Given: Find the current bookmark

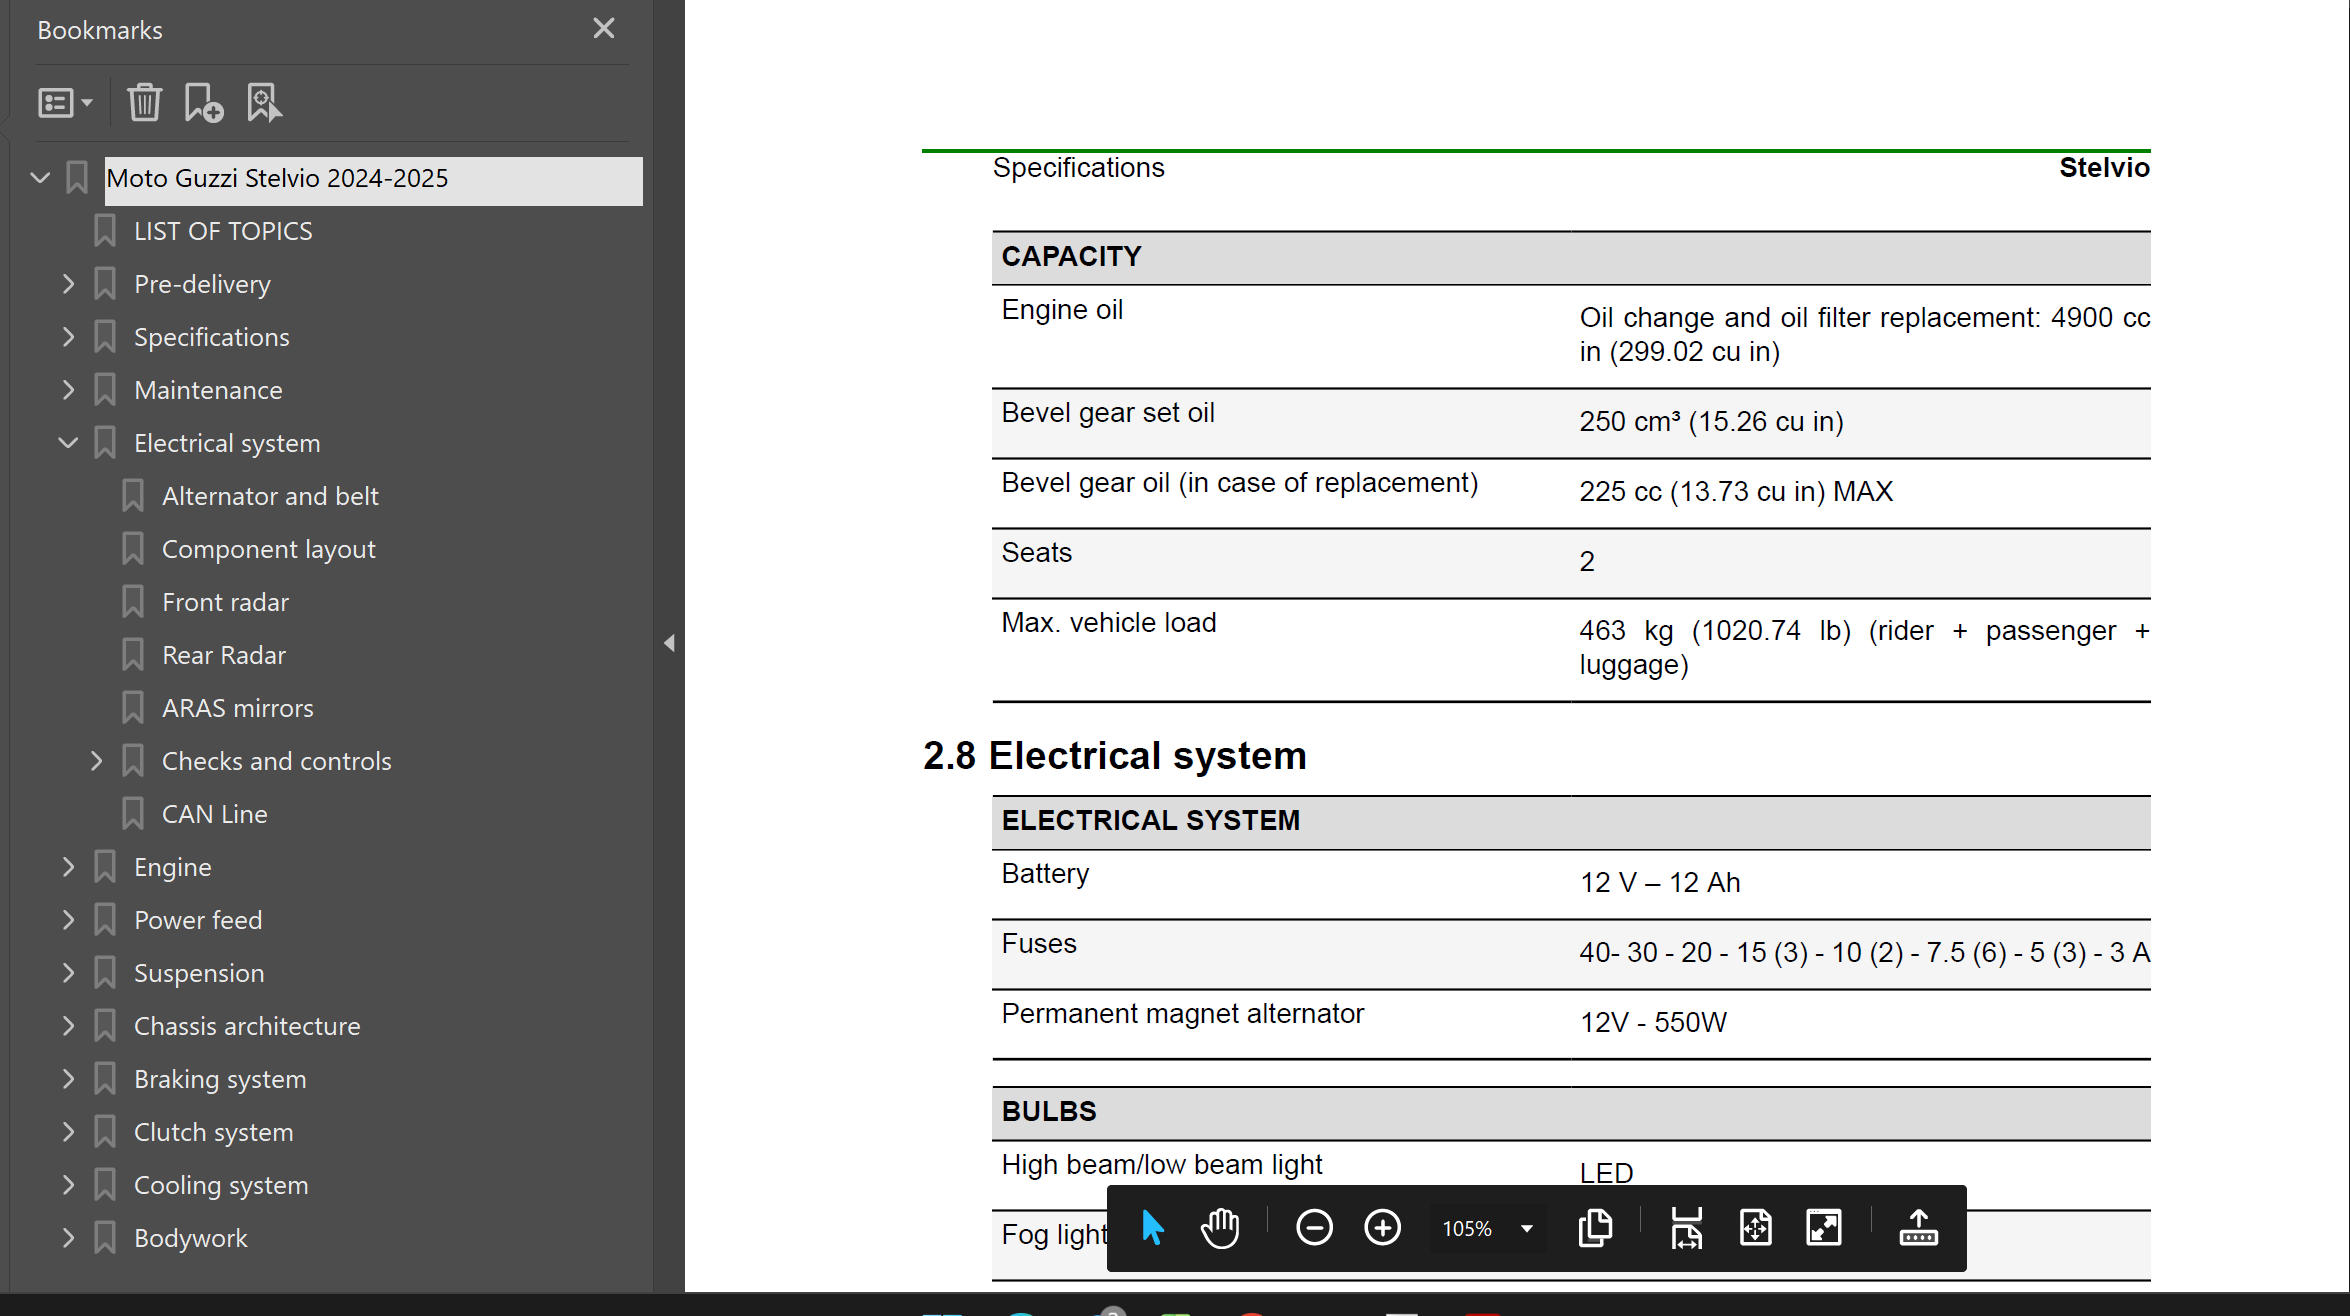Looking at the screenshot, I should (x=264, y=103).
